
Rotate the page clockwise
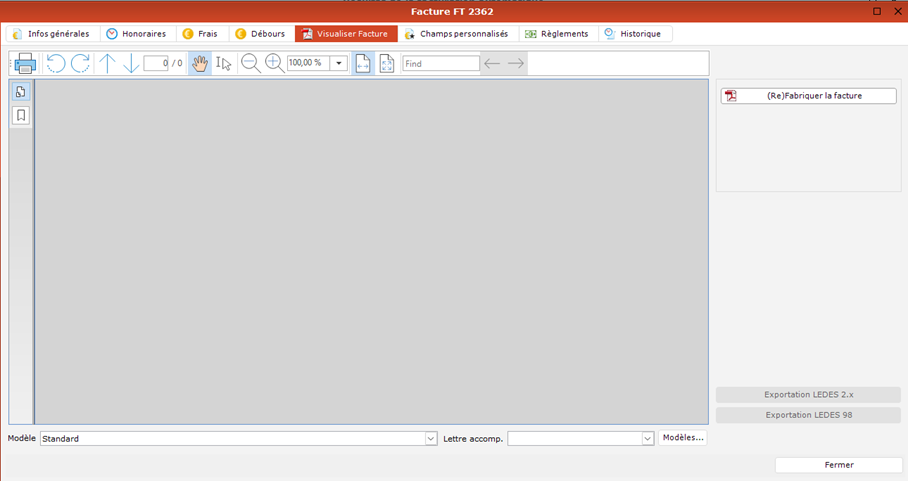pyautogui.click(x=81, y=64)
